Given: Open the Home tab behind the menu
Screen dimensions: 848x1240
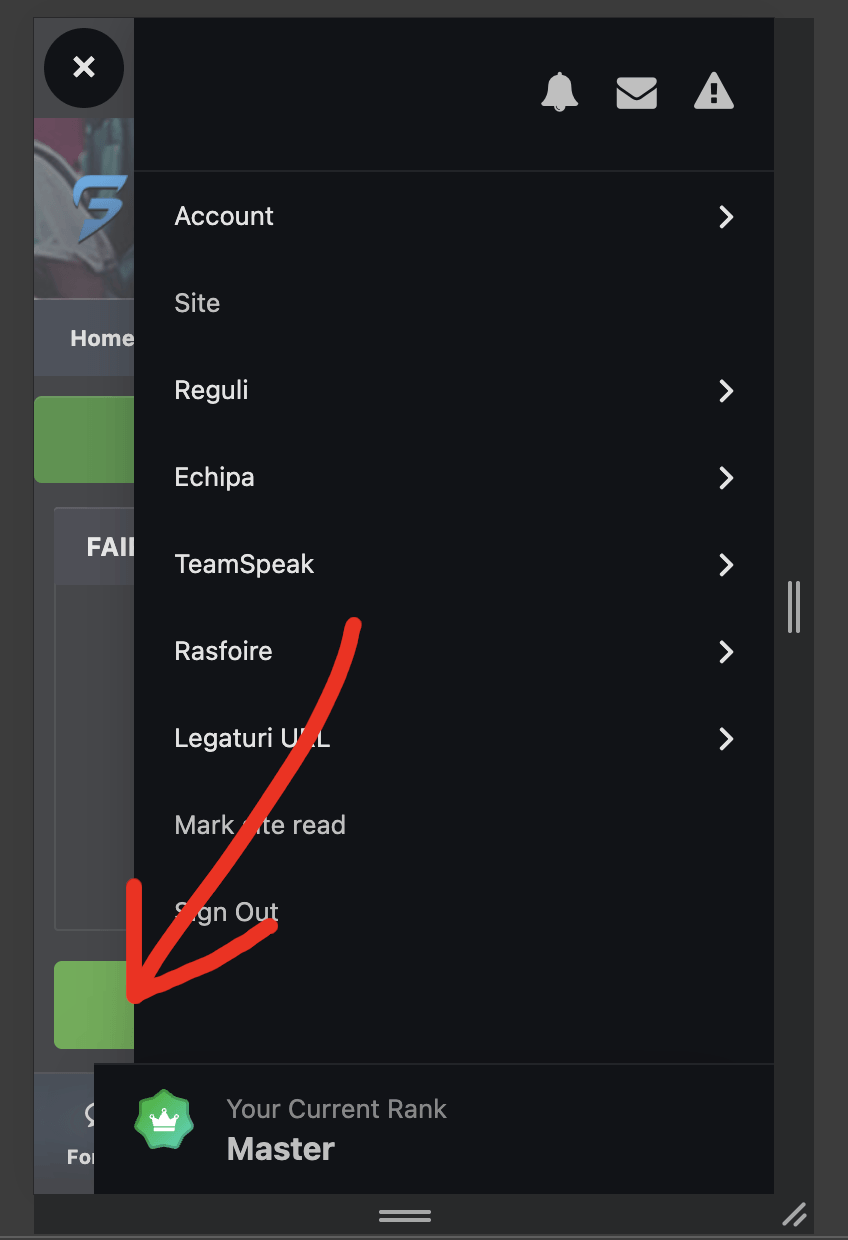Looking at the screenshot, I should (x=101, y=338).
